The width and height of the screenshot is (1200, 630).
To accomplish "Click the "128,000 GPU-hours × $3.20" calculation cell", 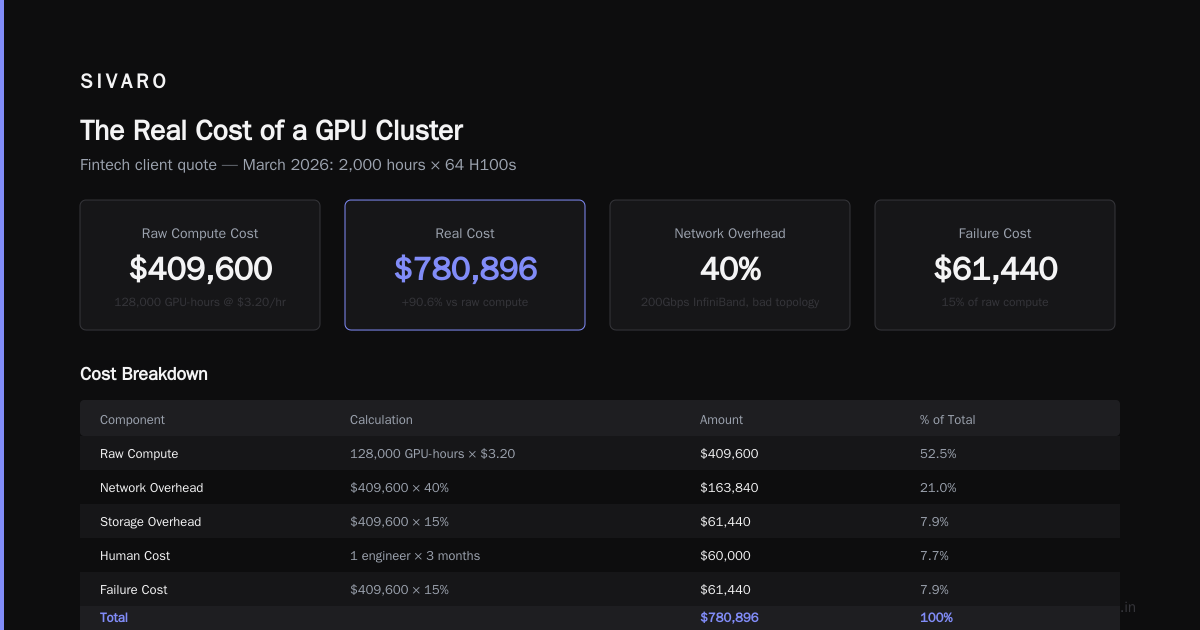I will pyautogui.click(x=432, y=454).
